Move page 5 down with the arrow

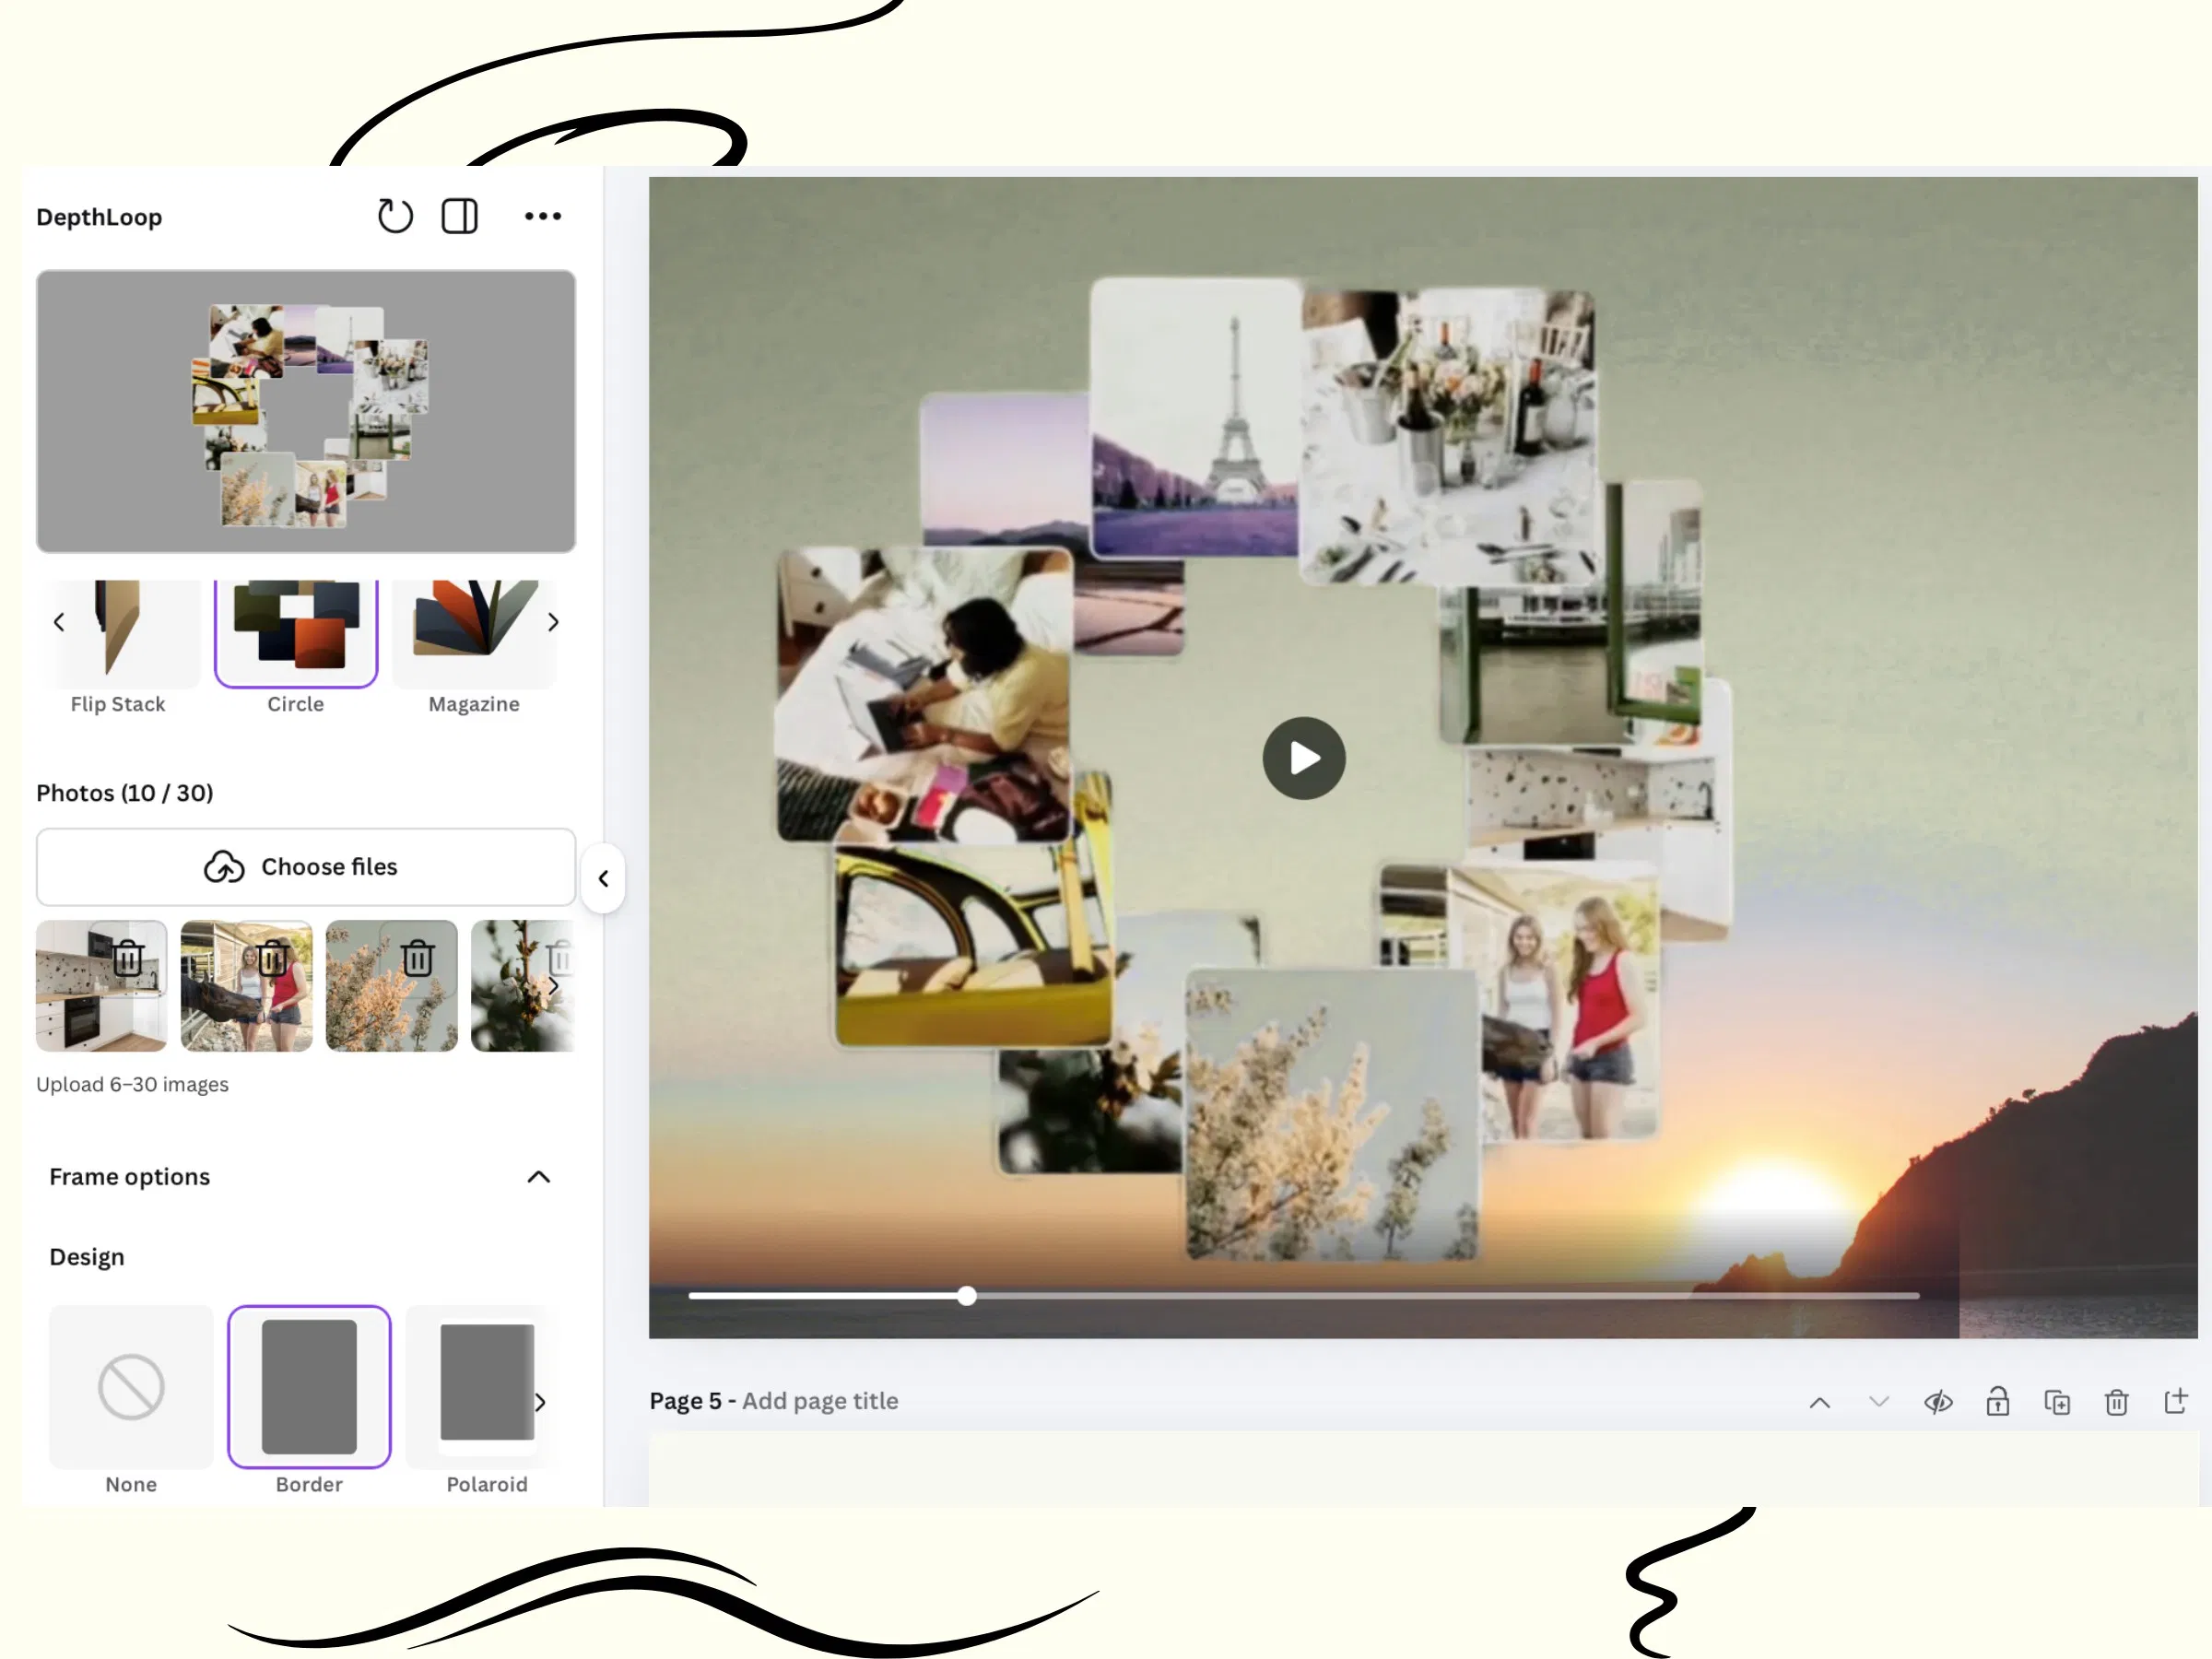(x=1879, y=1403)
